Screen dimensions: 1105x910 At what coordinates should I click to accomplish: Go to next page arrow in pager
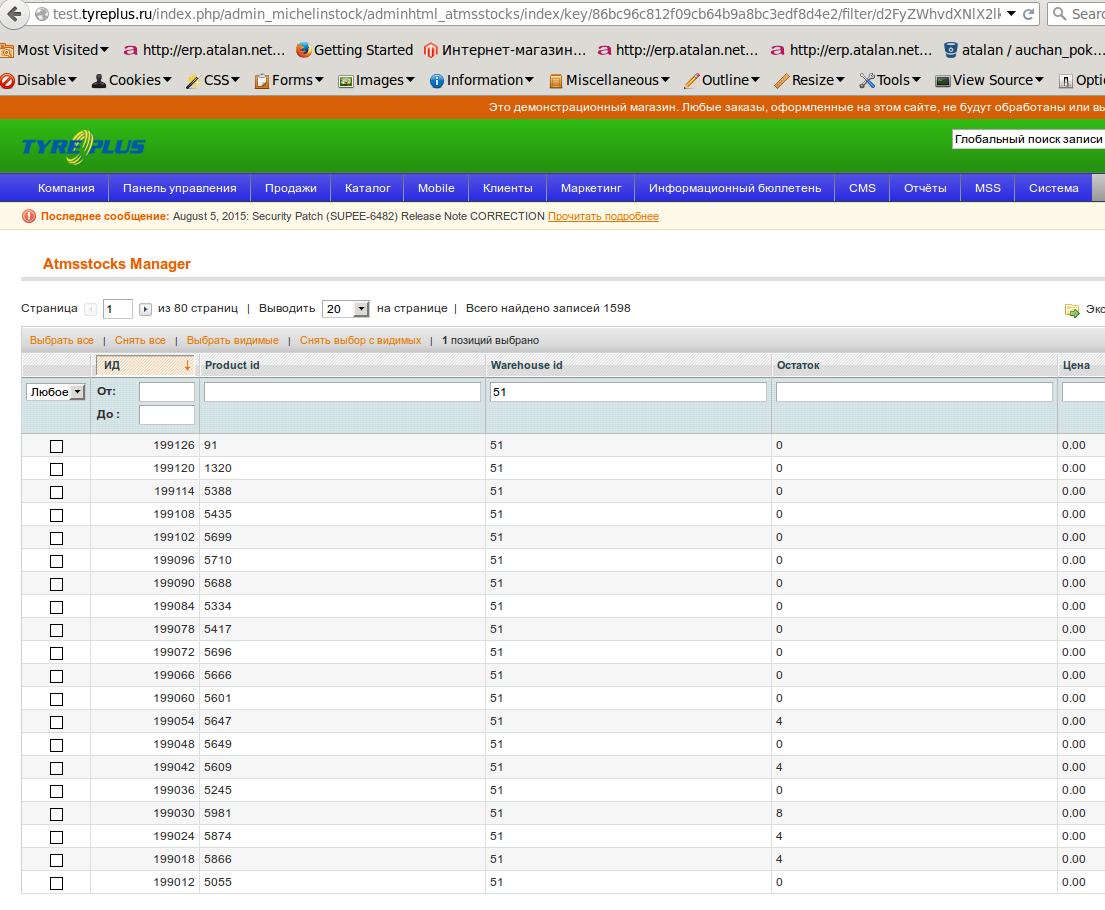click(x=145, y=309)
